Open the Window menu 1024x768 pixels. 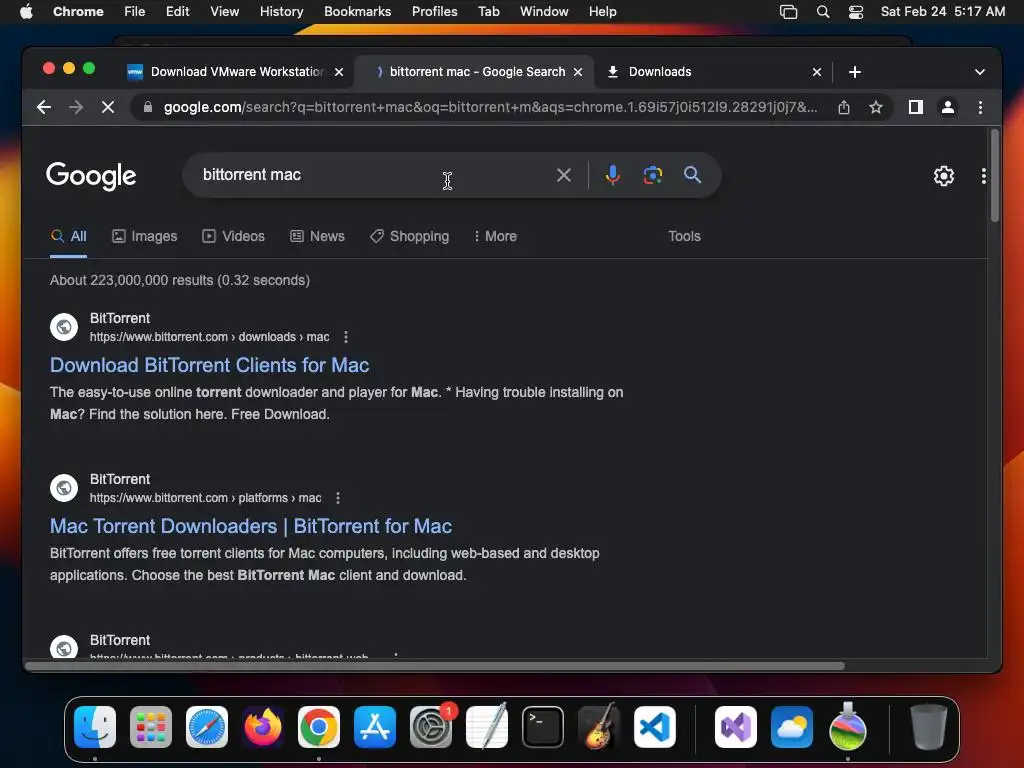544,12
